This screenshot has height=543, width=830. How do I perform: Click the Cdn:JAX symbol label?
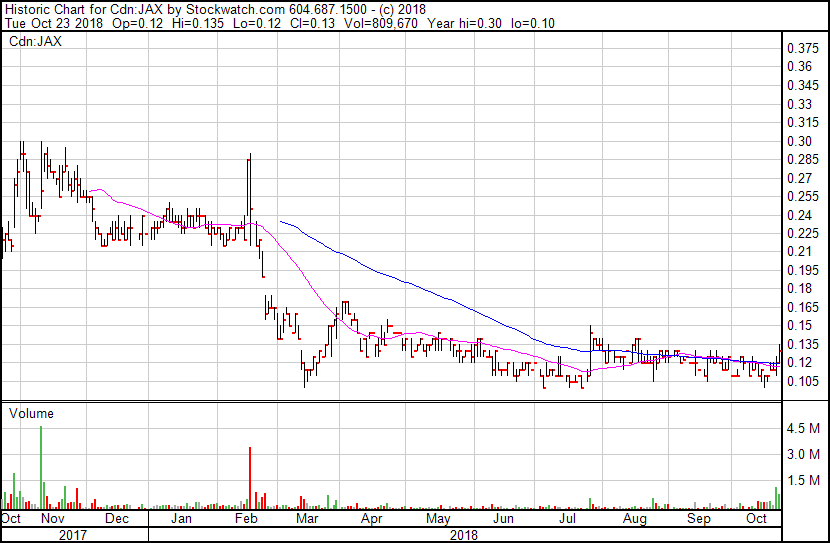(35, 41)
